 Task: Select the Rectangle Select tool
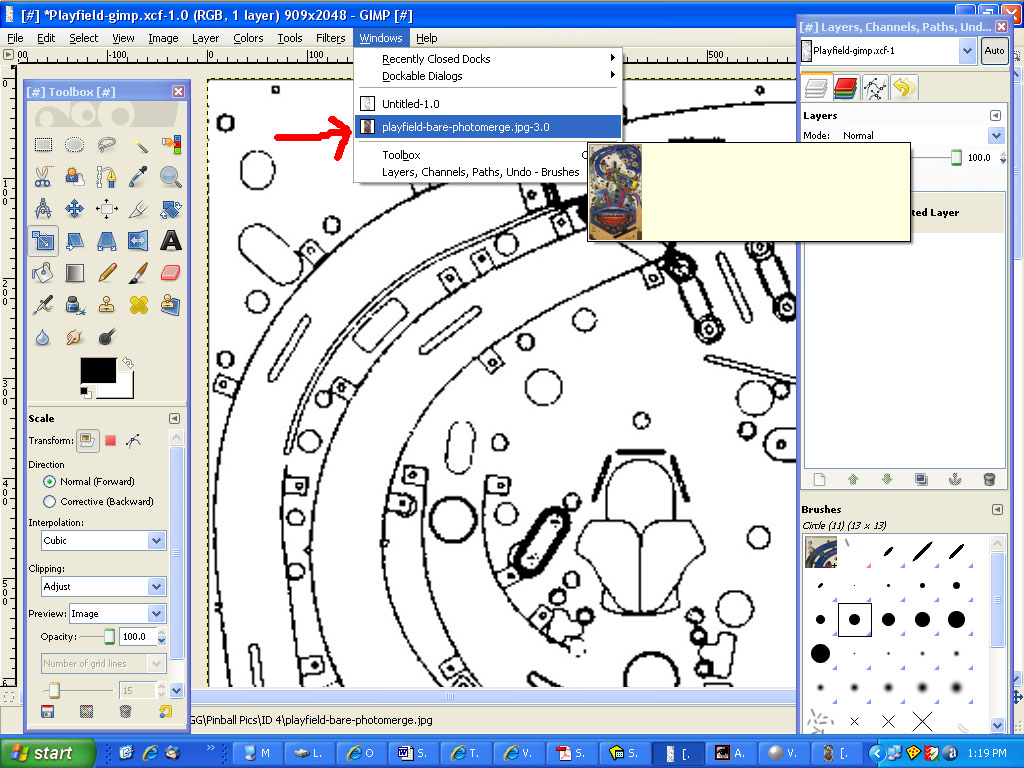[43, 146]
